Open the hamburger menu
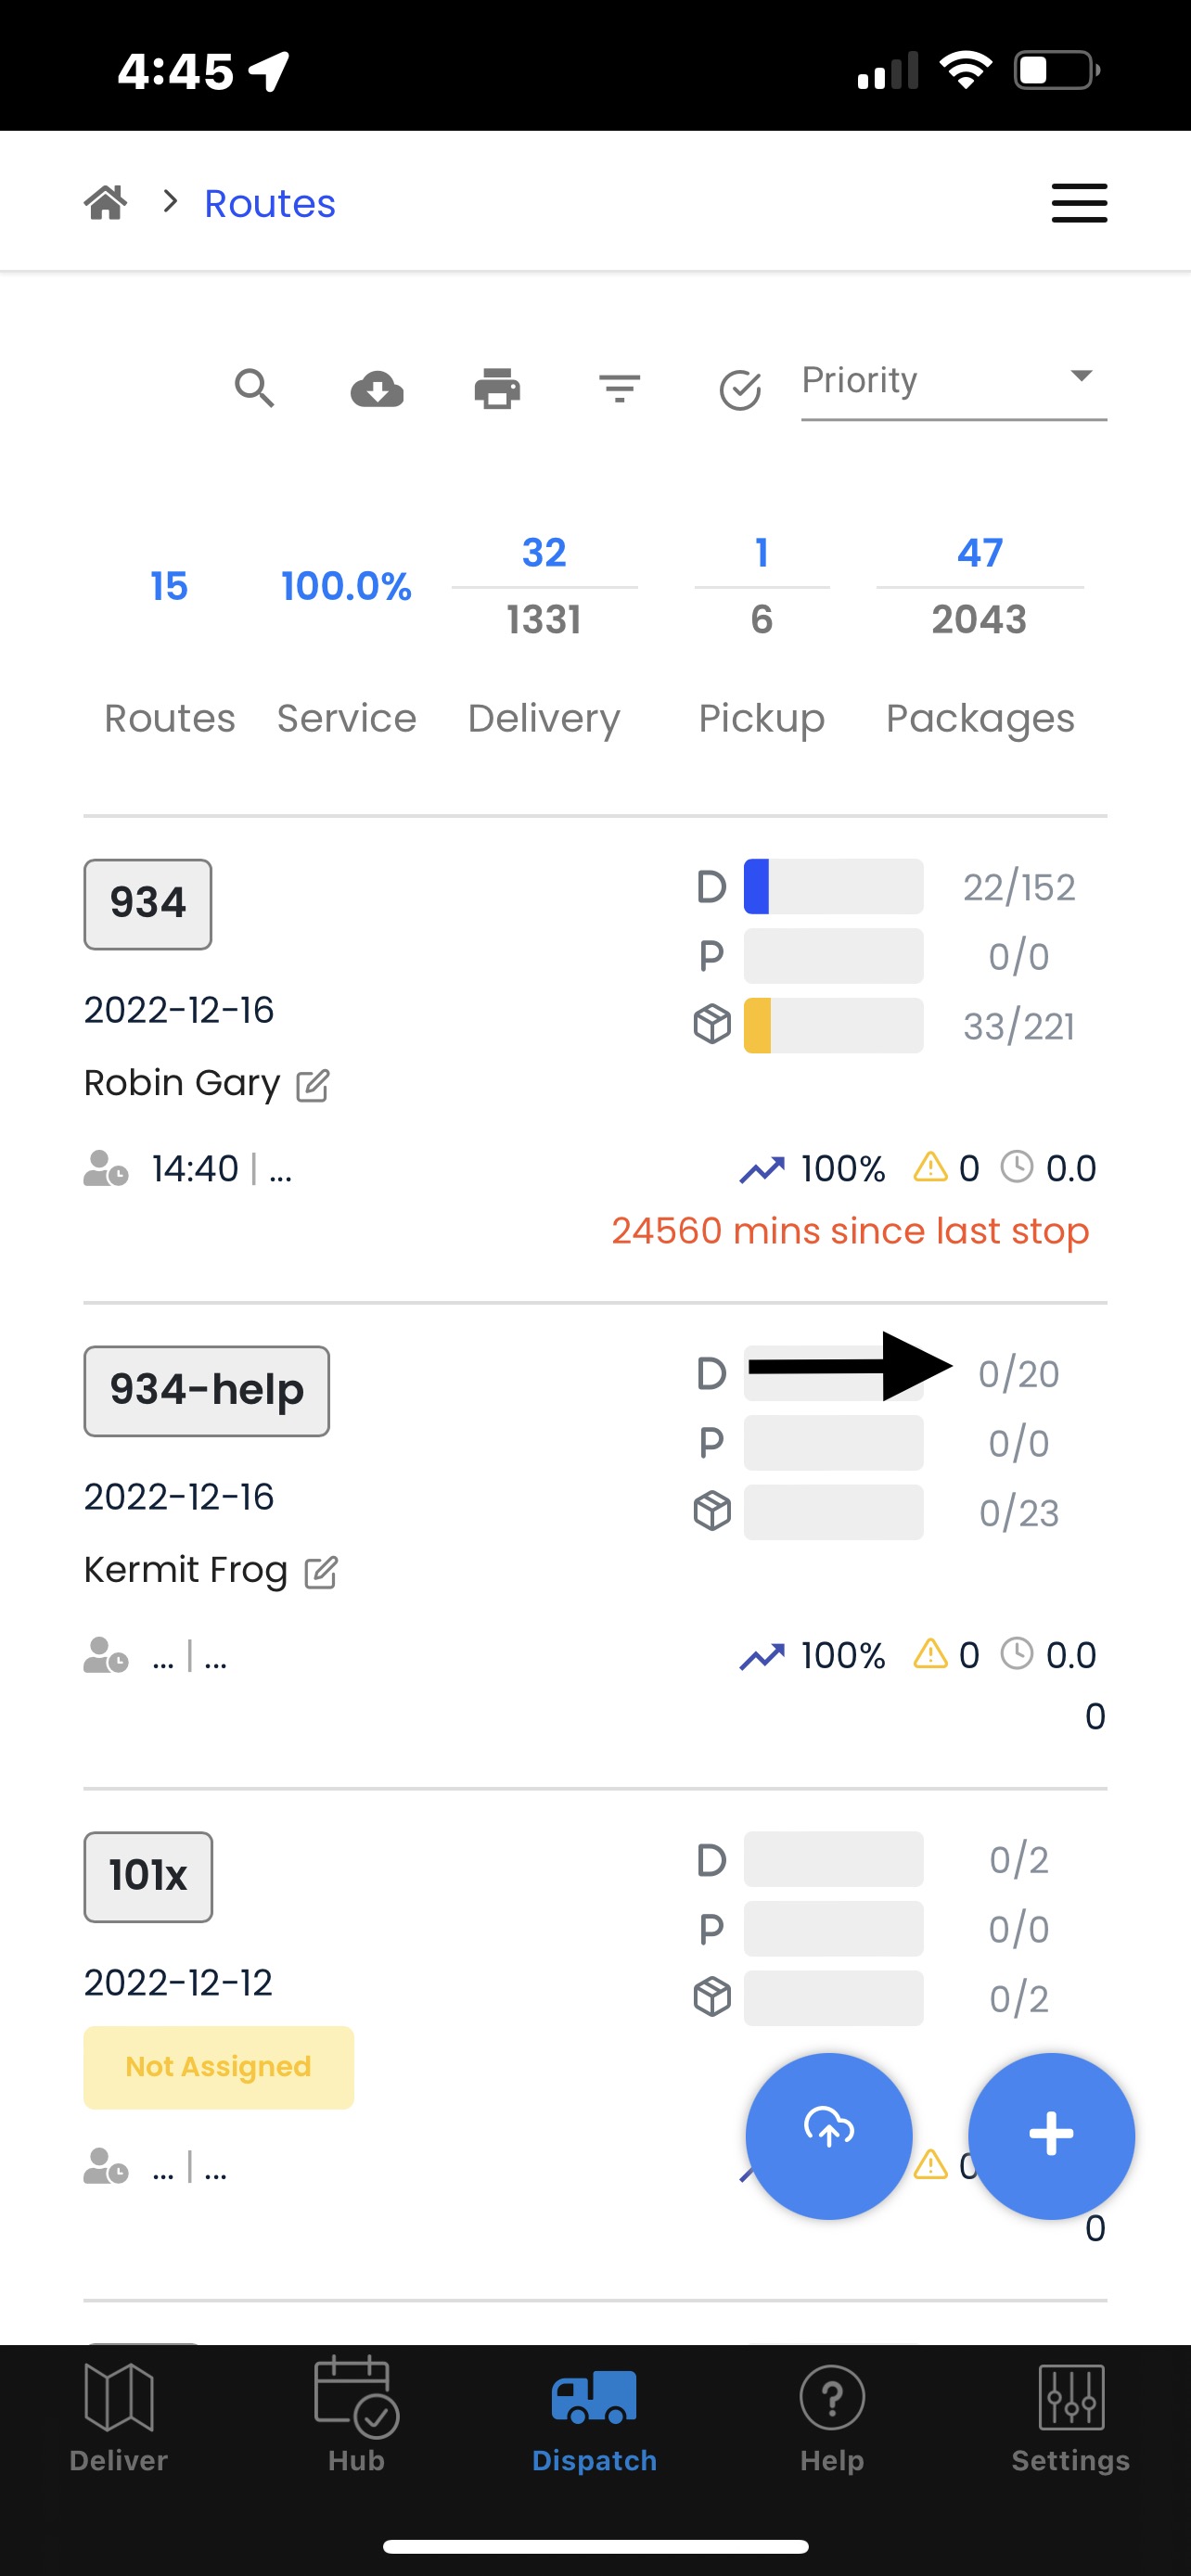The image size is (1191, 2576). 1080,203
